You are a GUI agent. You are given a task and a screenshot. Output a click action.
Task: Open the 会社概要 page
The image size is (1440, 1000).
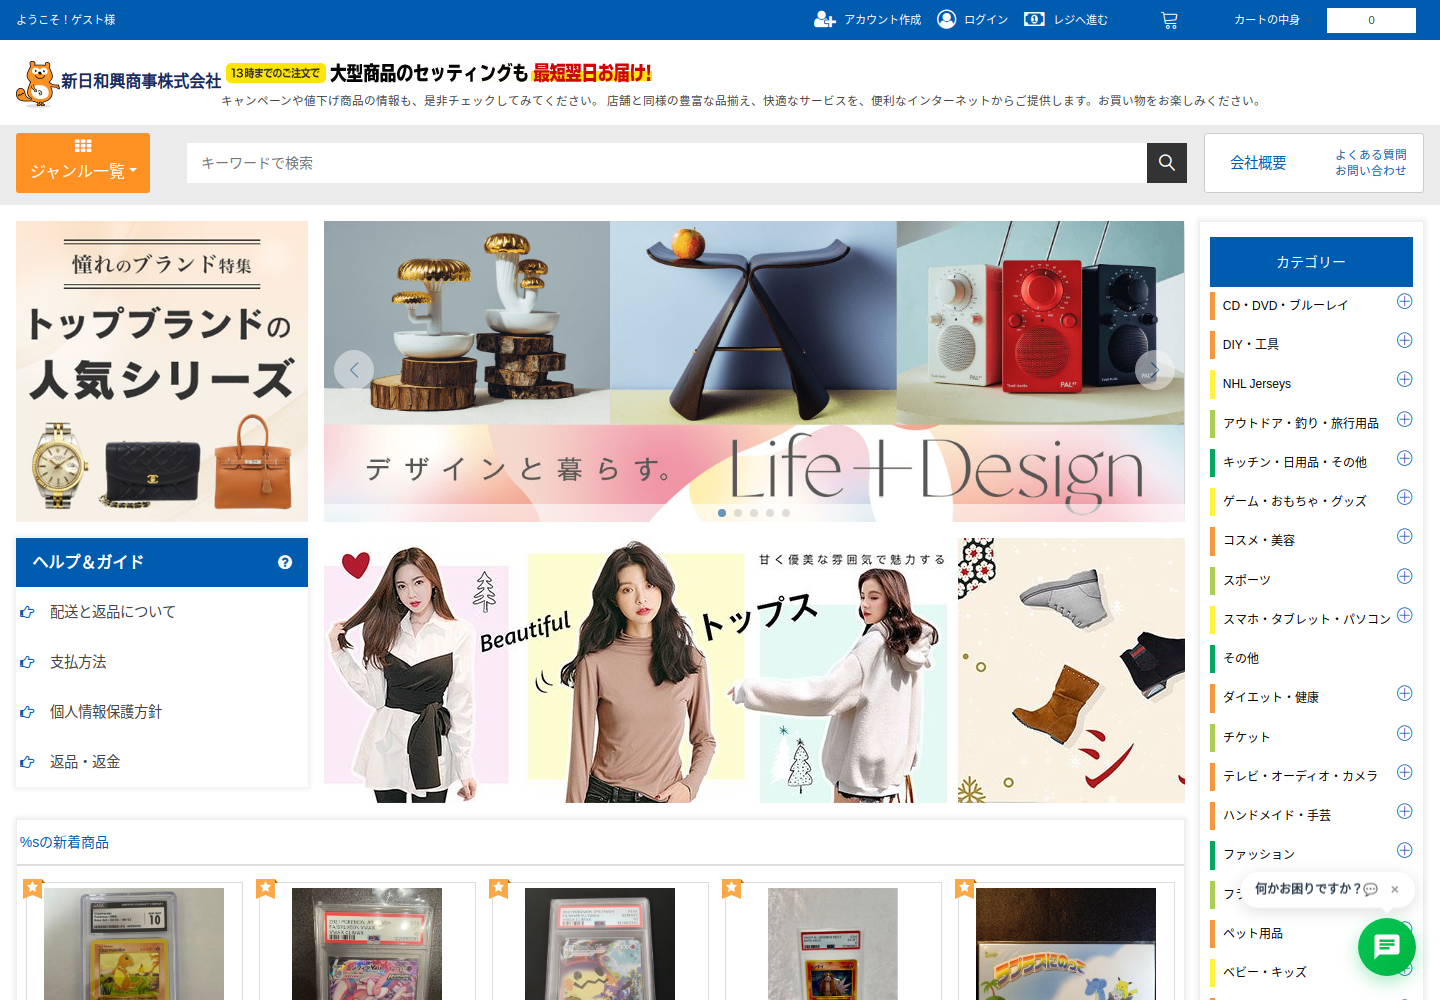(x=1258, y=163)
